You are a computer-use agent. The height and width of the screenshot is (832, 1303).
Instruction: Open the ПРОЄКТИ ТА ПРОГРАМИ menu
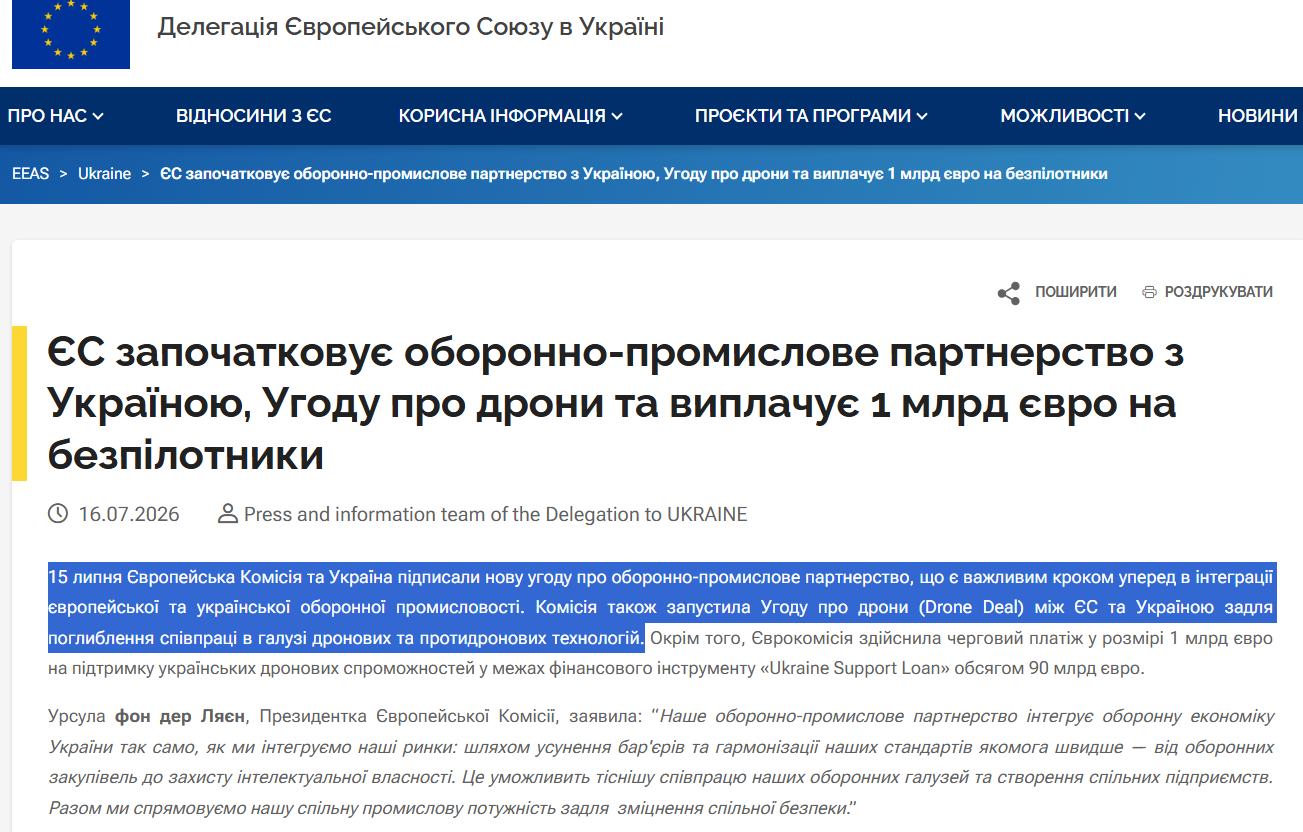click(x=812, y=116)
